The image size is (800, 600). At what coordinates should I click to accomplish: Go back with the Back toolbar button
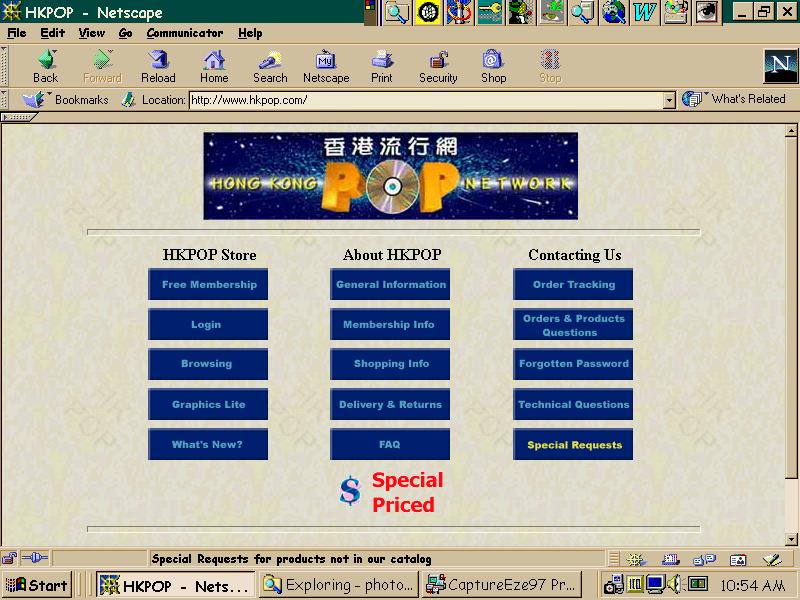coord(46,66)
